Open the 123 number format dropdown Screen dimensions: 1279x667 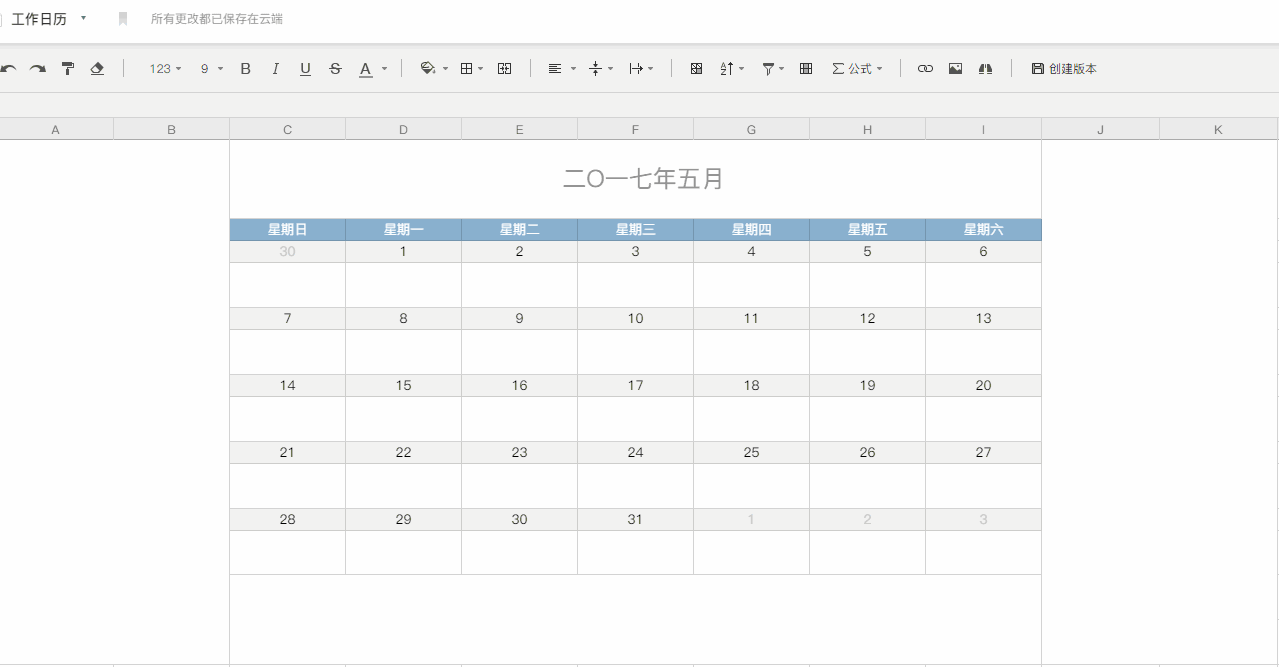(x=165, y=69)
